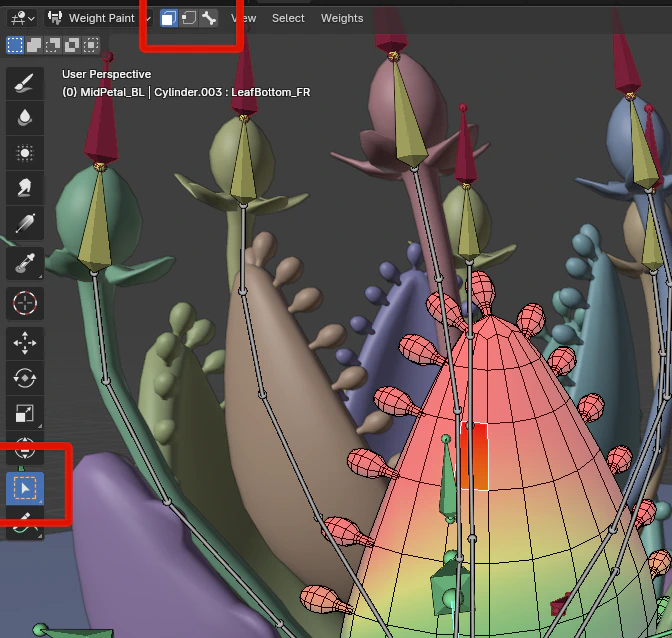Image resolution: width=672 pixels, height=638 pixels.
Task: Select the Sample Weight eyedropper tool
Action: (x=25, y=263)
